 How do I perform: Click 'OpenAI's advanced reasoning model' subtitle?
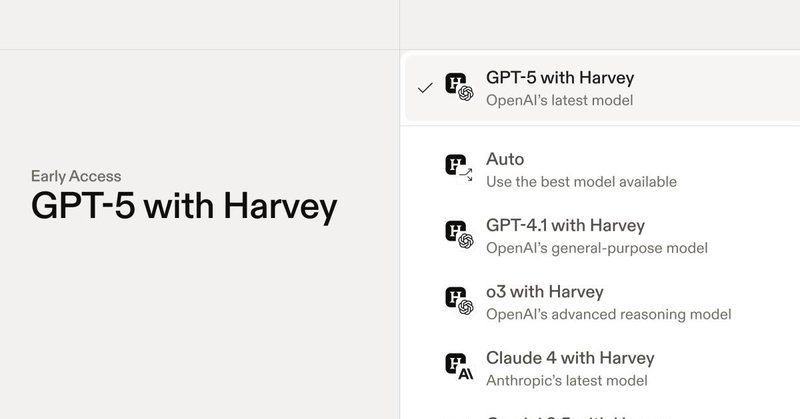pyautogui.click(x=608, y=314)
